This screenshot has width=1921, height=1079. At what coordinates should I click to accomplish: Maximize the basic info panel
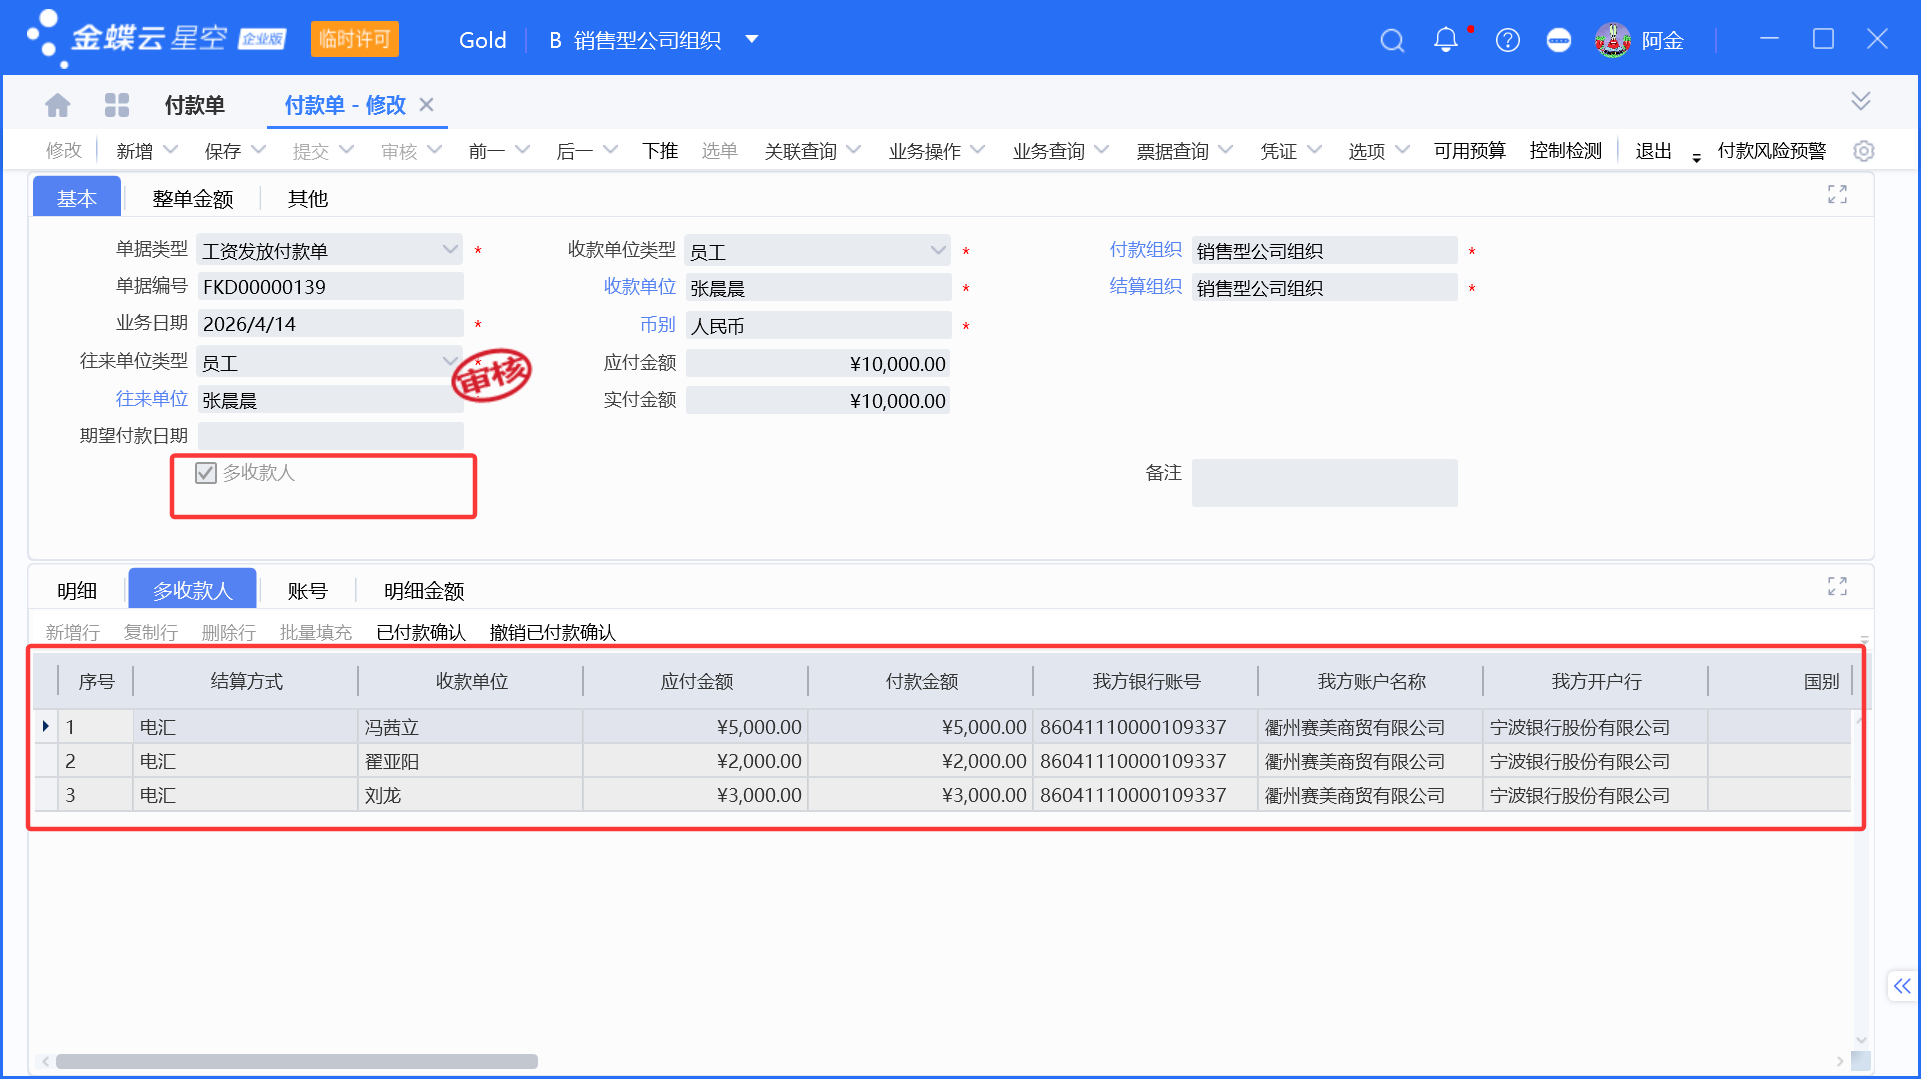click(x=1838, y=194)
